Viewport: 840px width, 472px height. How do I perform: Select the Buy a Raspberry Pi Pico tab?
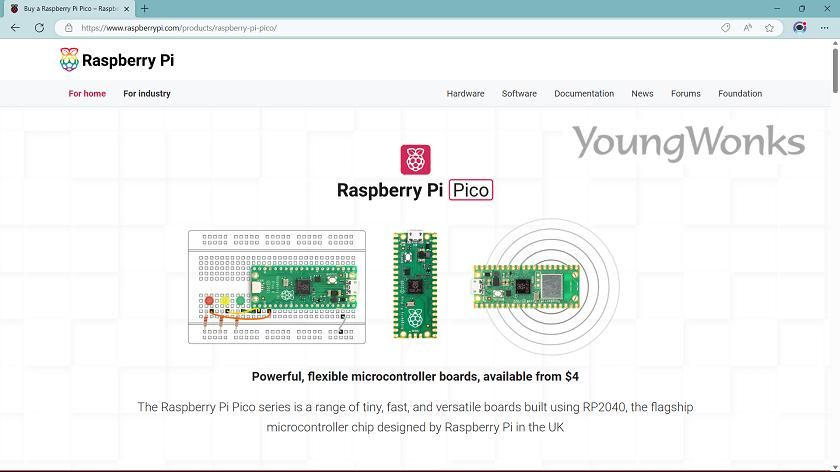coord(70,9)
